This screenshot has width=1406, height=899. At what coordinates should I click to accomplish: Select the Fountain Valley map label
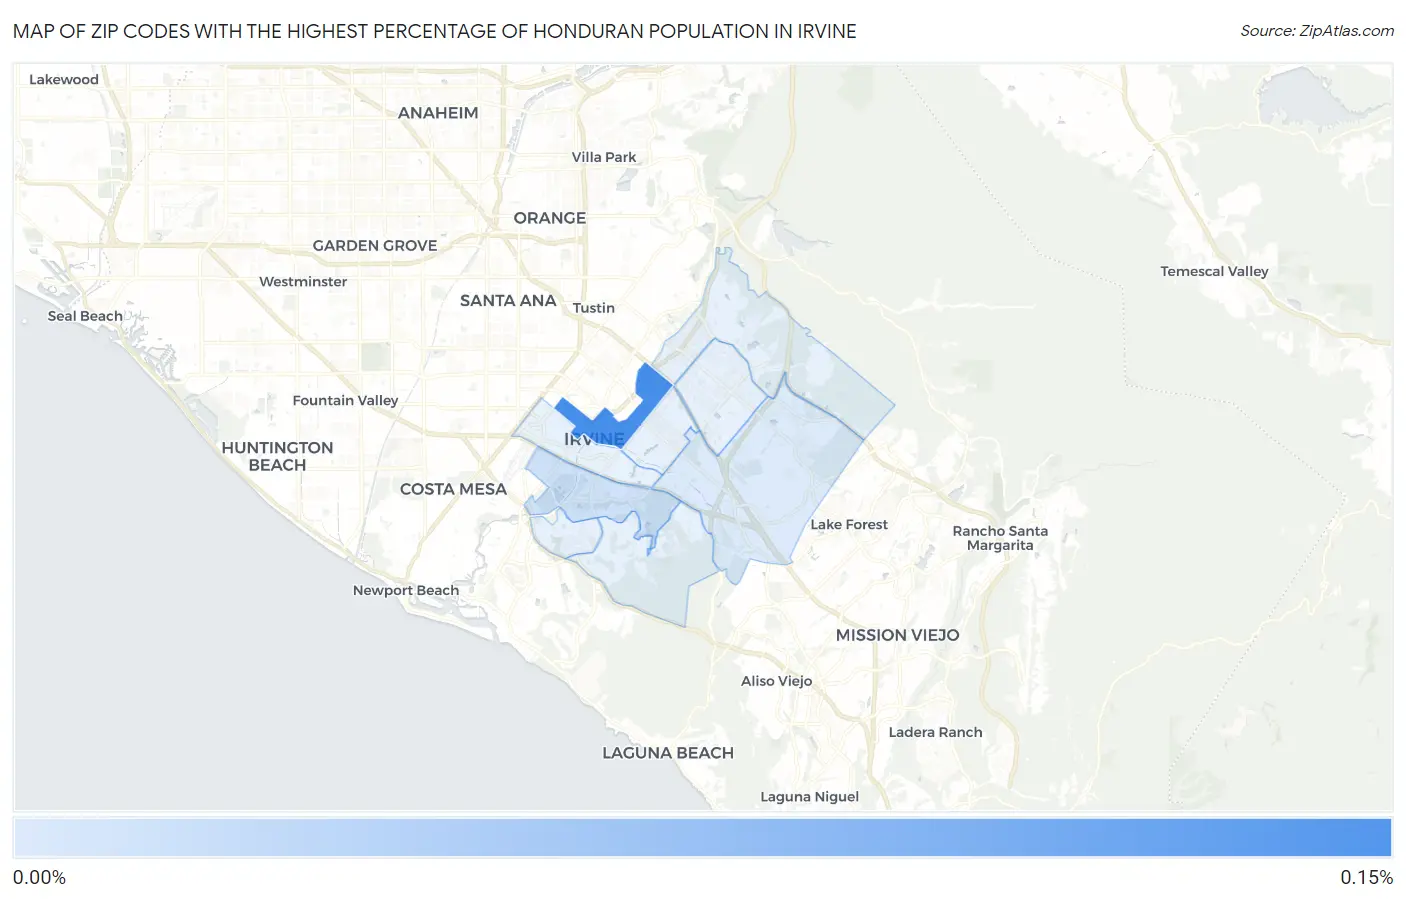click(345, 400)
